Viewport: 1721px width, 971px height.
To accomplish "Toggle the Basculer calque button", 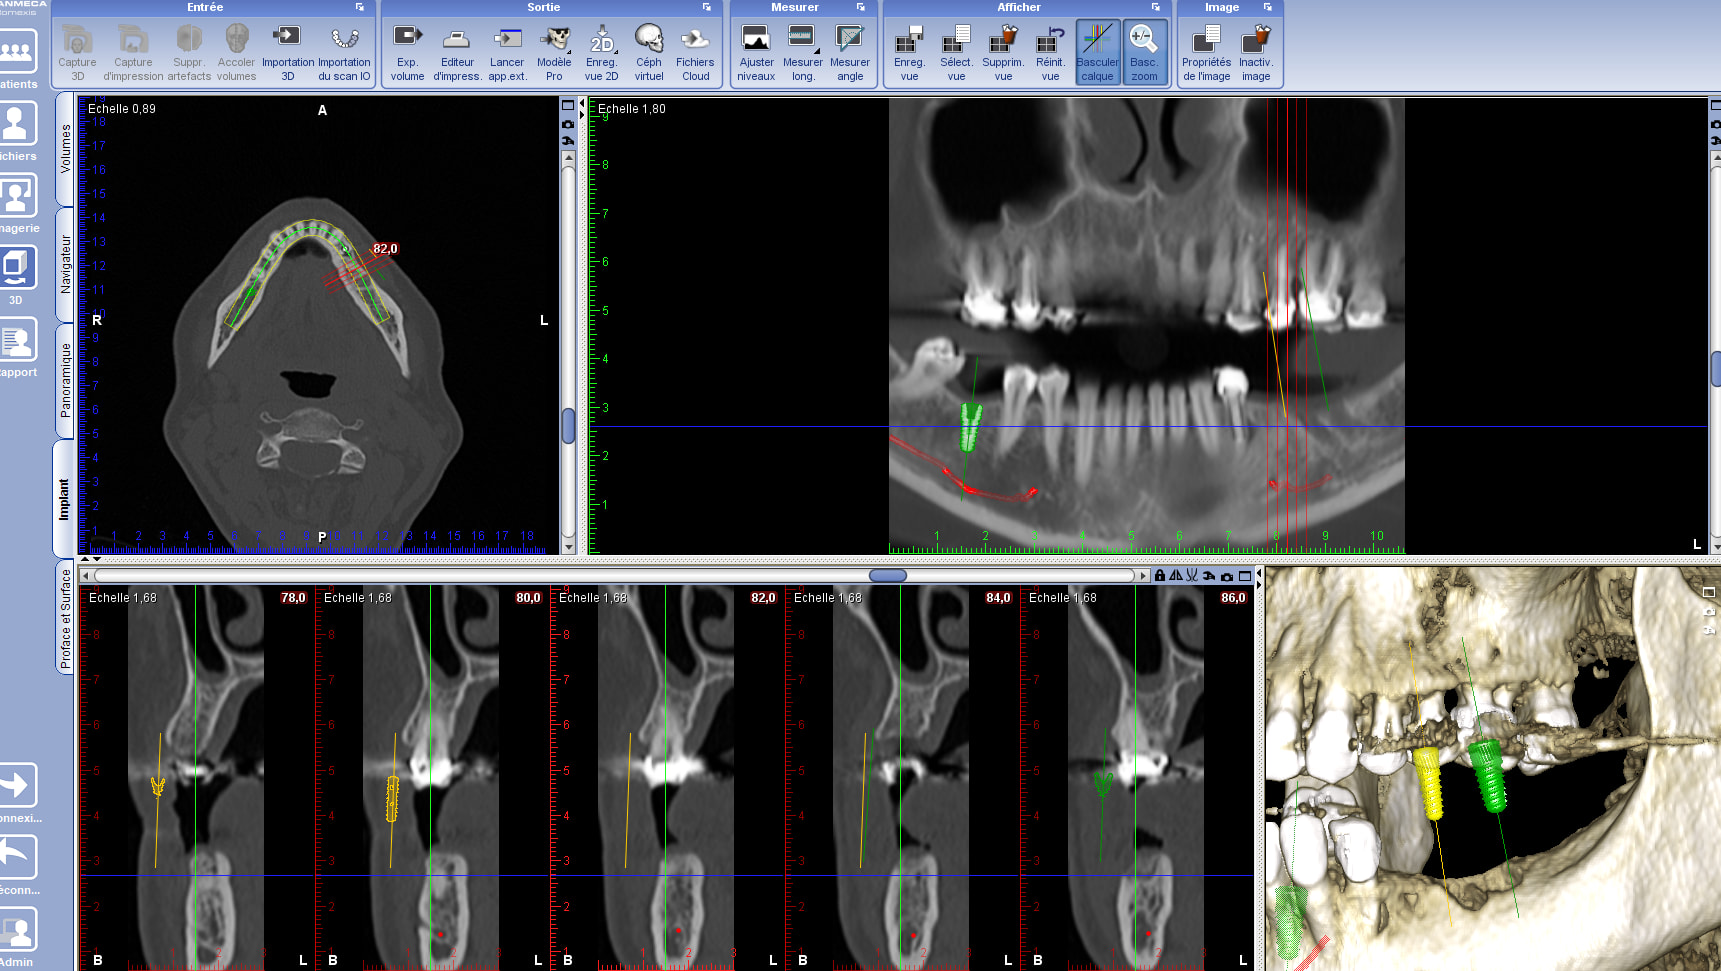I will [1097, 52].
